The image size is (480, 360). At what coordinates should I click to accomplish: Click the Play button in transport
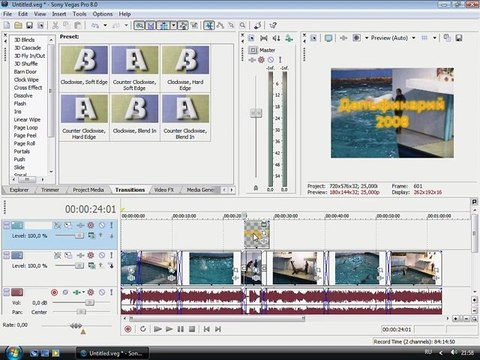pos(169,329)
